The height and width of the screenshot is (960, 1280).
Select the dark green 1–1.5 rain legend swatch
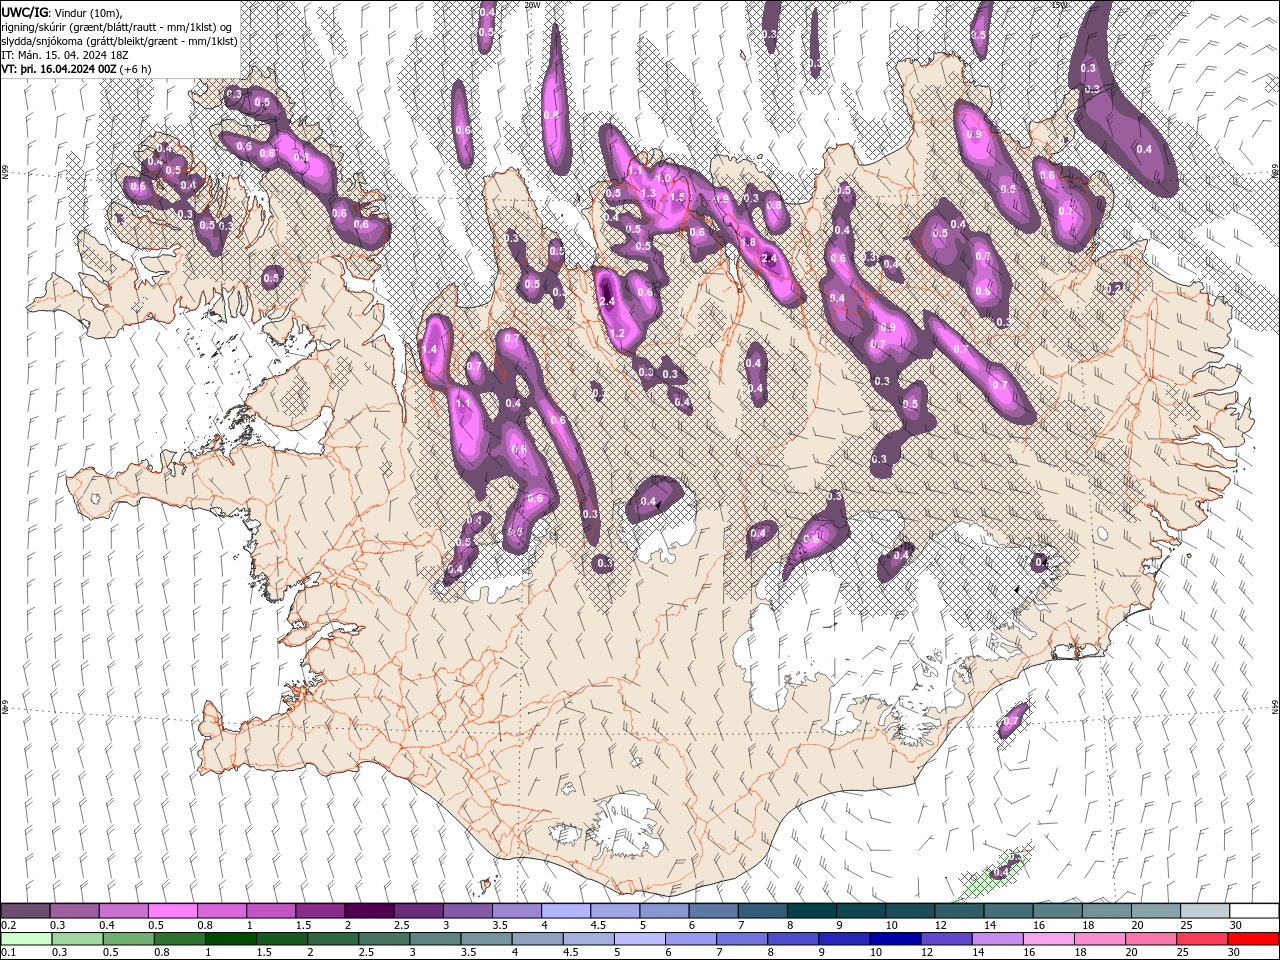coord(229,938)
